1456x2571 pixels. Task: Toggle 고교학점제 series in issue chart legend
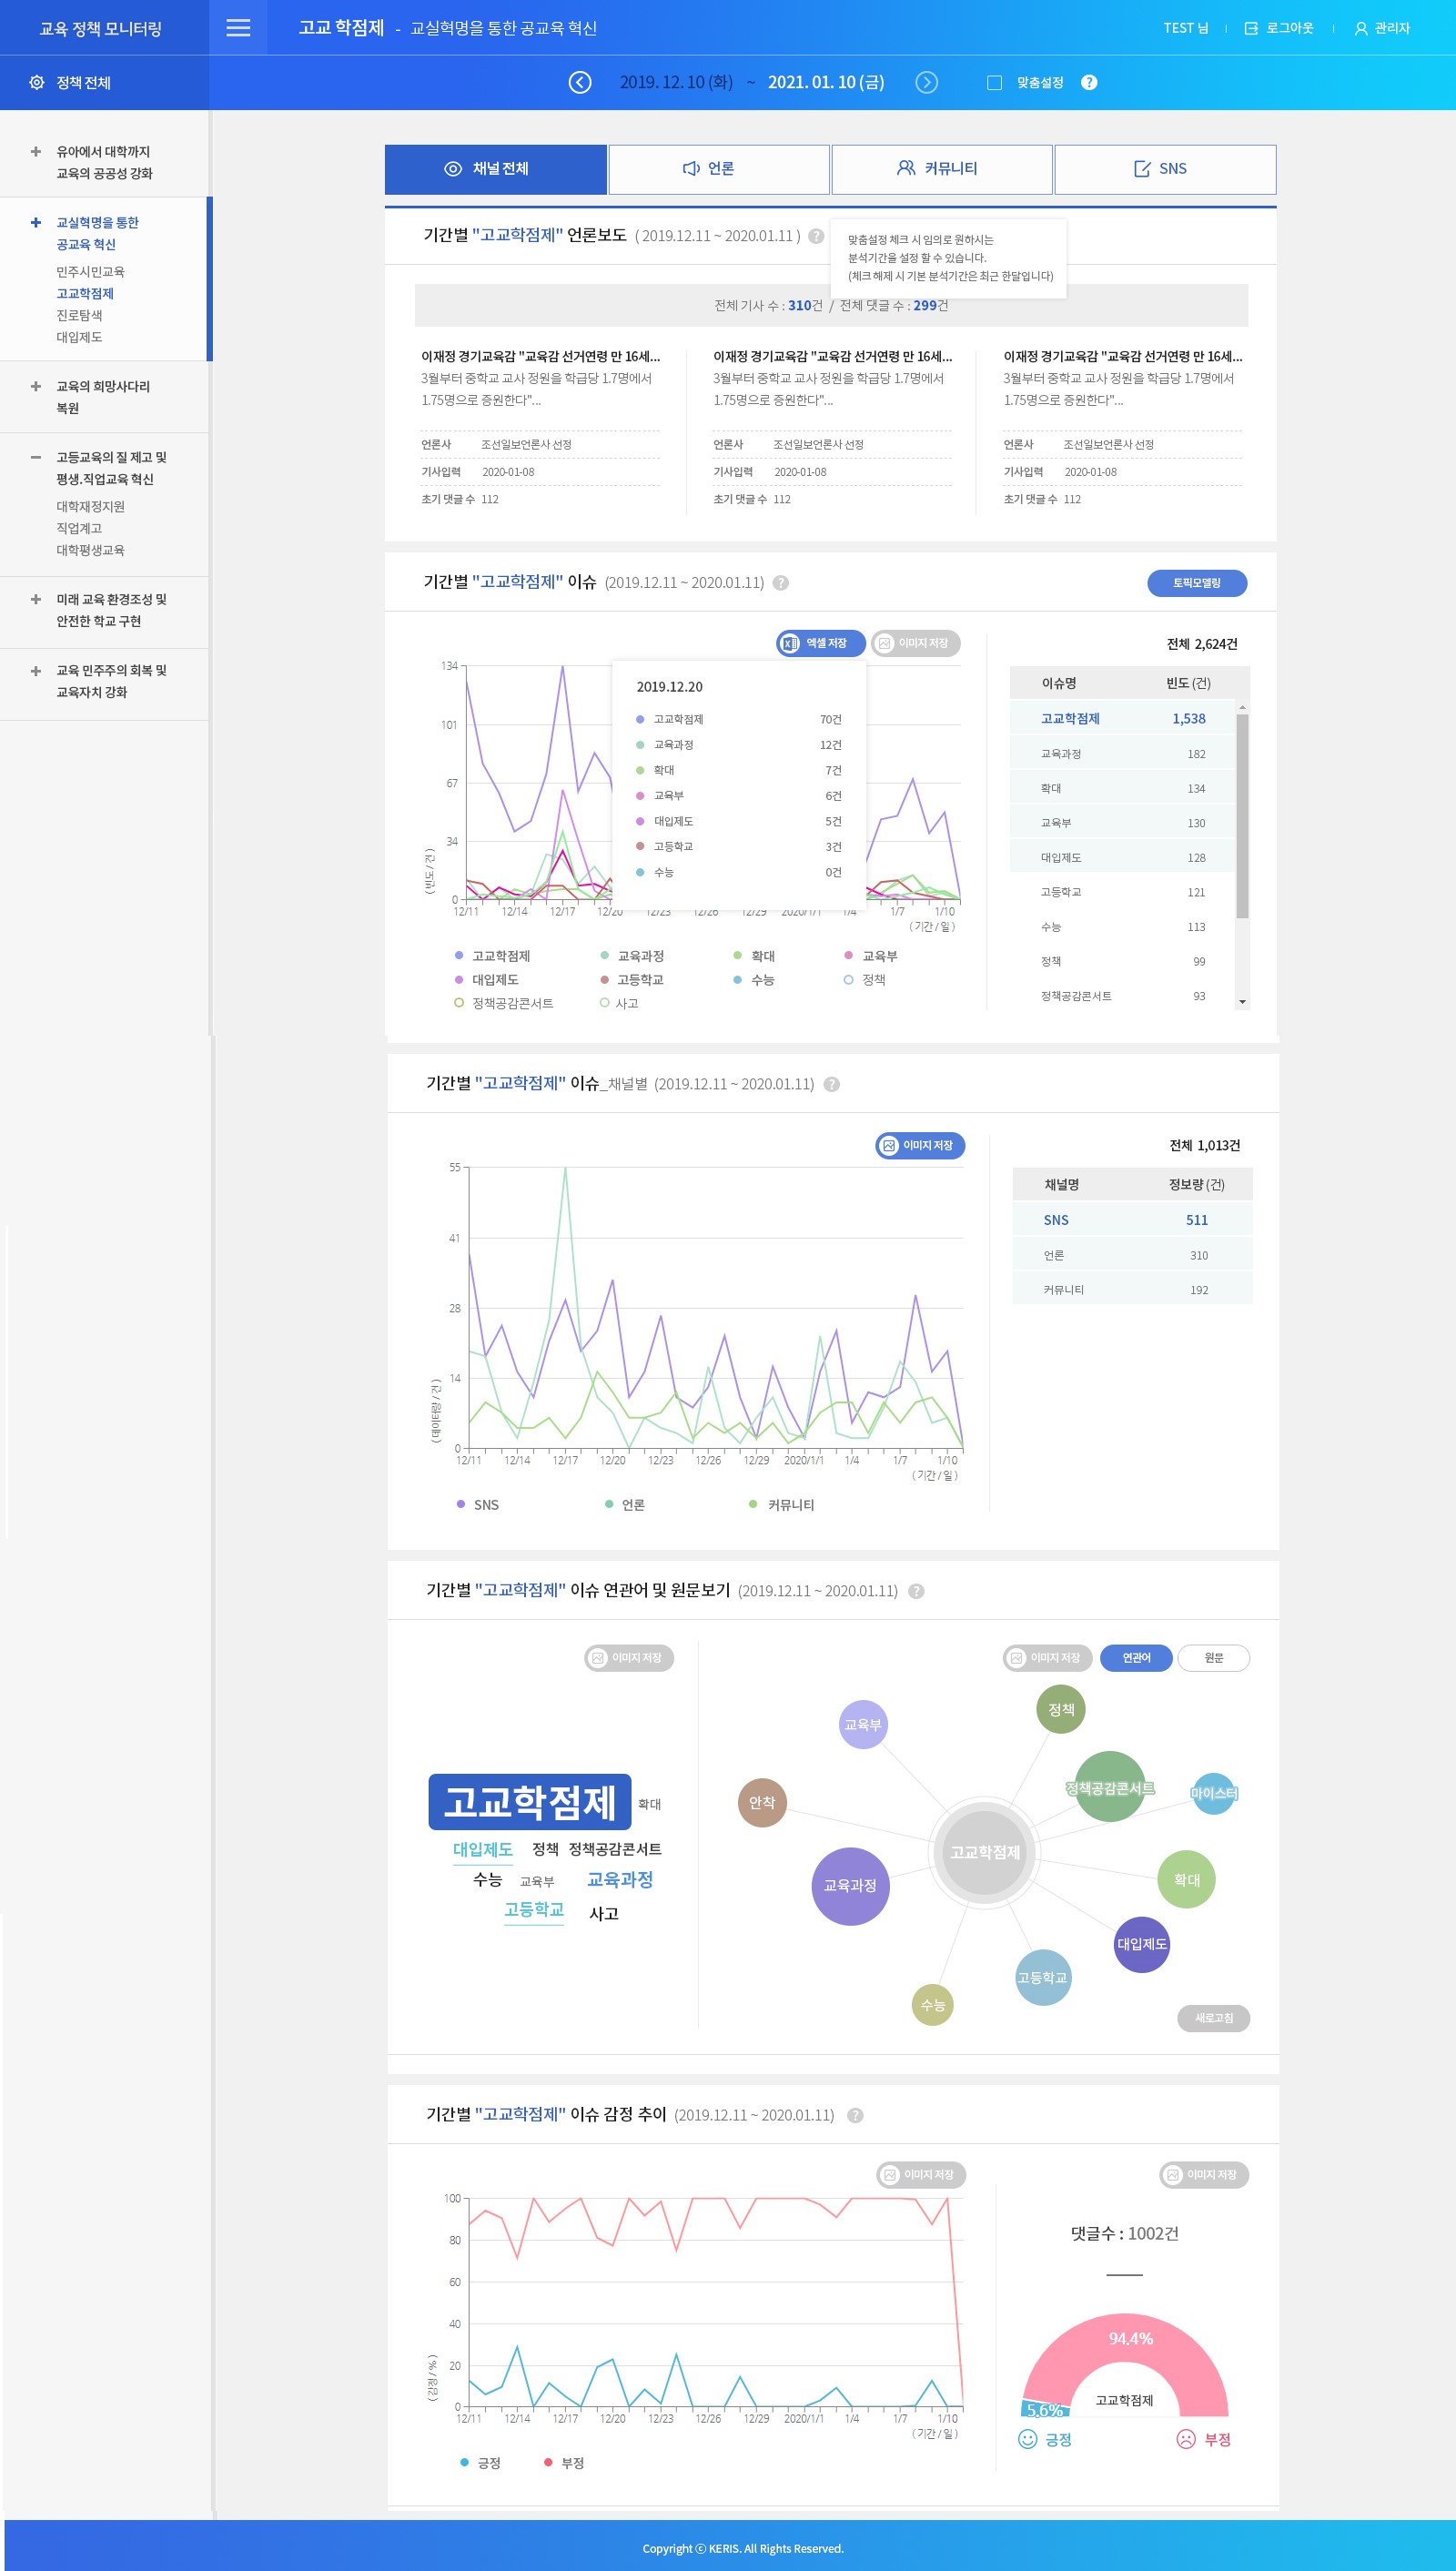click(x=492, y=956)
